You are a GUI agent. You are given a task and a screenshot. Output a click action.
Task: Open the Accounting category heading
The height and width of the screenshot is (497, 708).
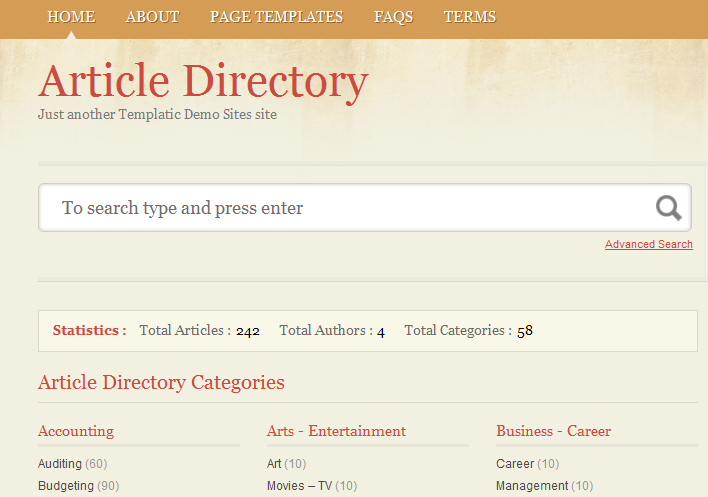coord(76,431)
